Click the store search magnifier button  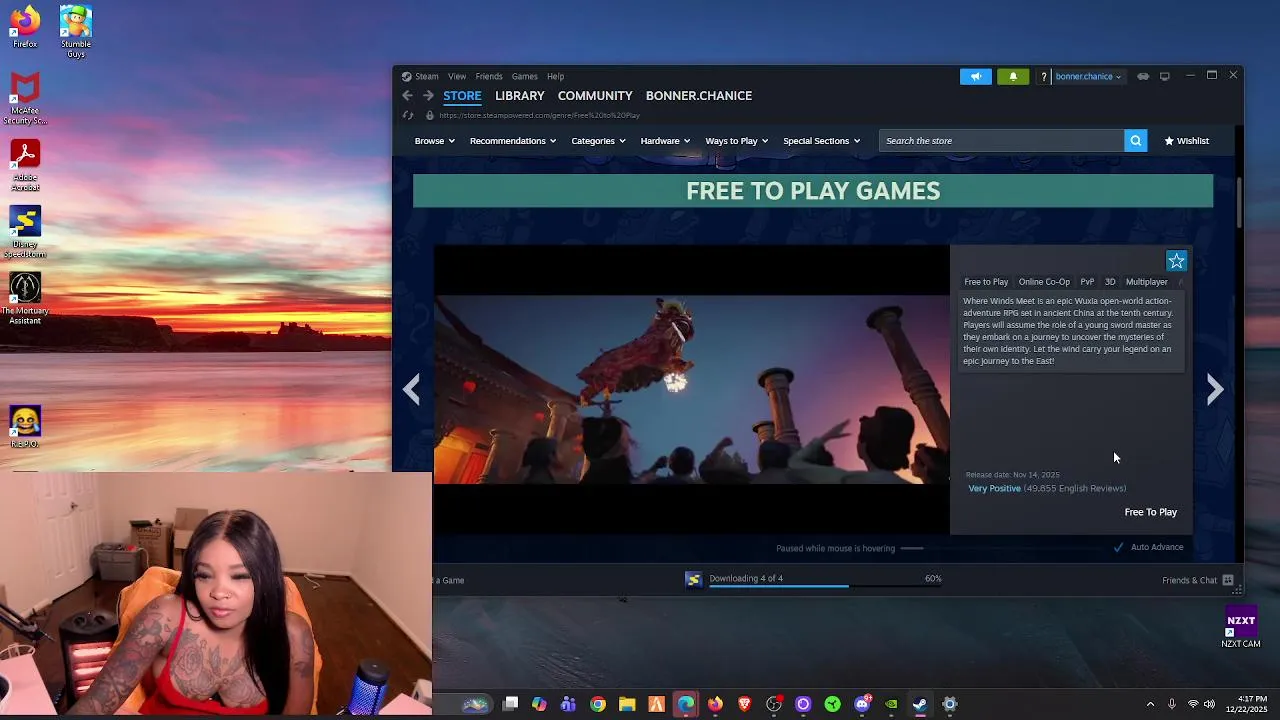[1135, 141]
